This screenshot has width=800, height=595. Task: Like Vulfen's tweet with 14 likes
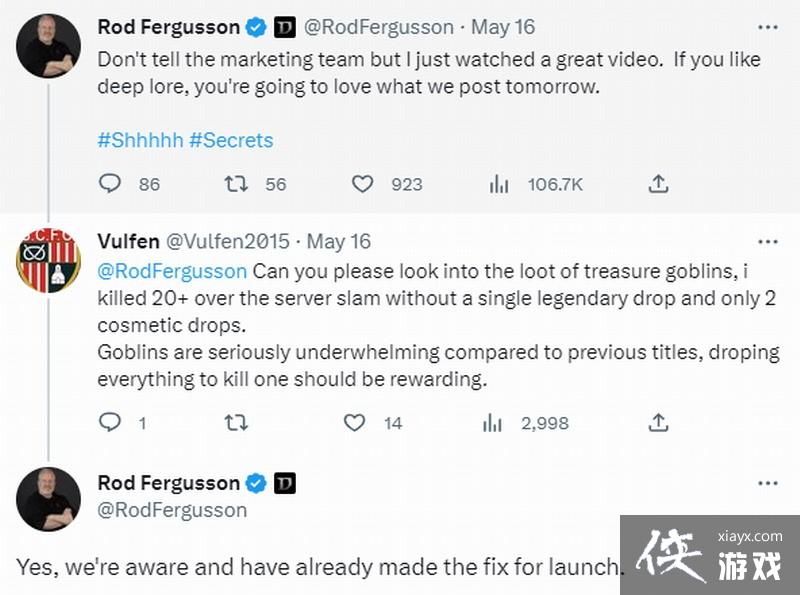(x=355, y=423)
